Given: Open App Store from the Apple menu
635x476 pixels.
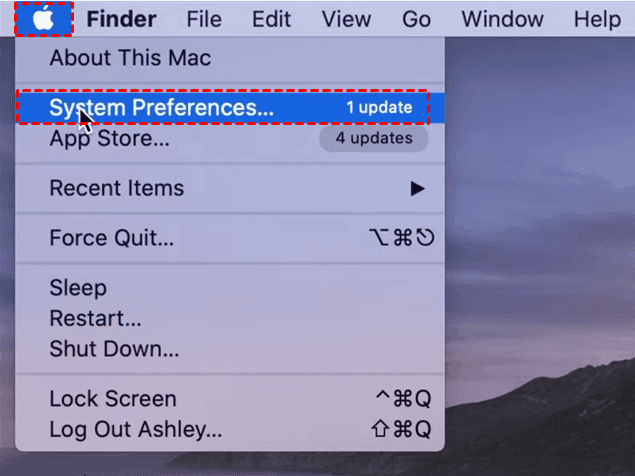Looking at the screenshot, I should coord(109,138).
